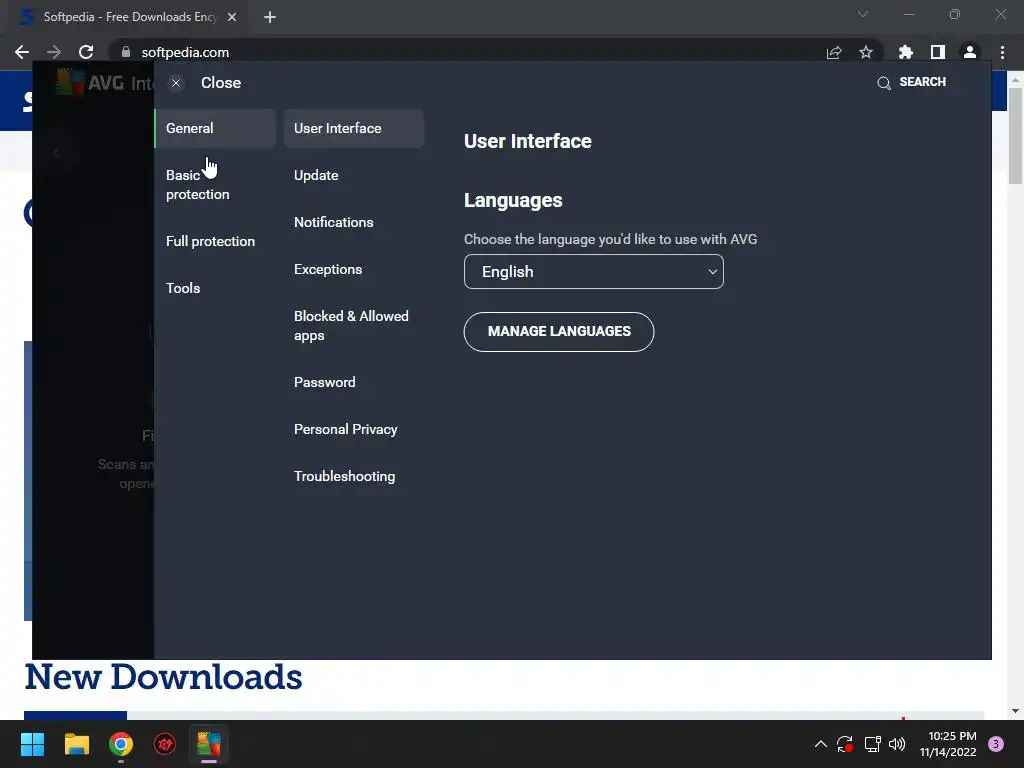Click the X close icon in AVG settings
The image size is (1024, 768).
pyautogui.click(x=176, y=83)
